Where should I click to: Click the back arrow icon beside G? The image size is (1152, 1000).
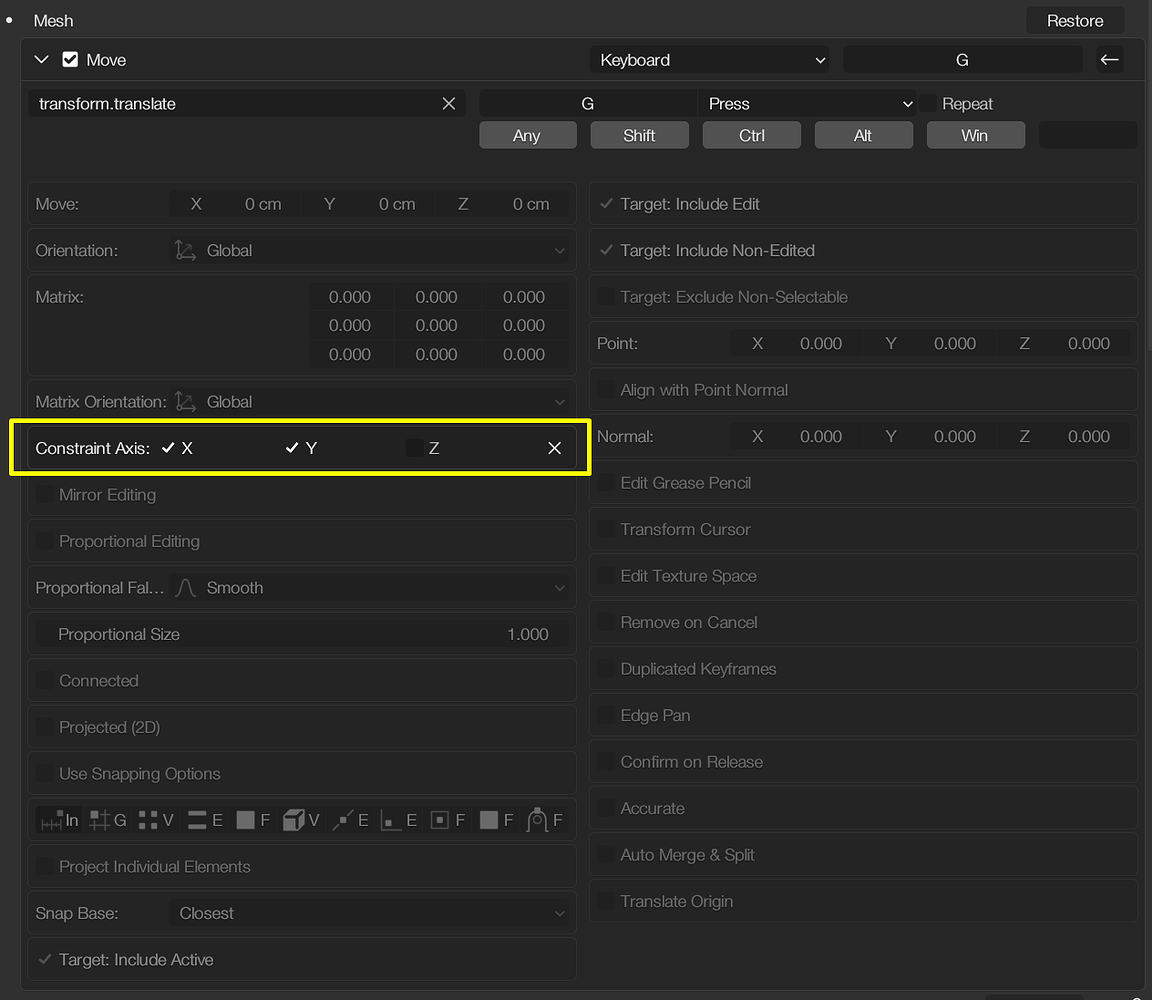click(x=1109, y=60)
